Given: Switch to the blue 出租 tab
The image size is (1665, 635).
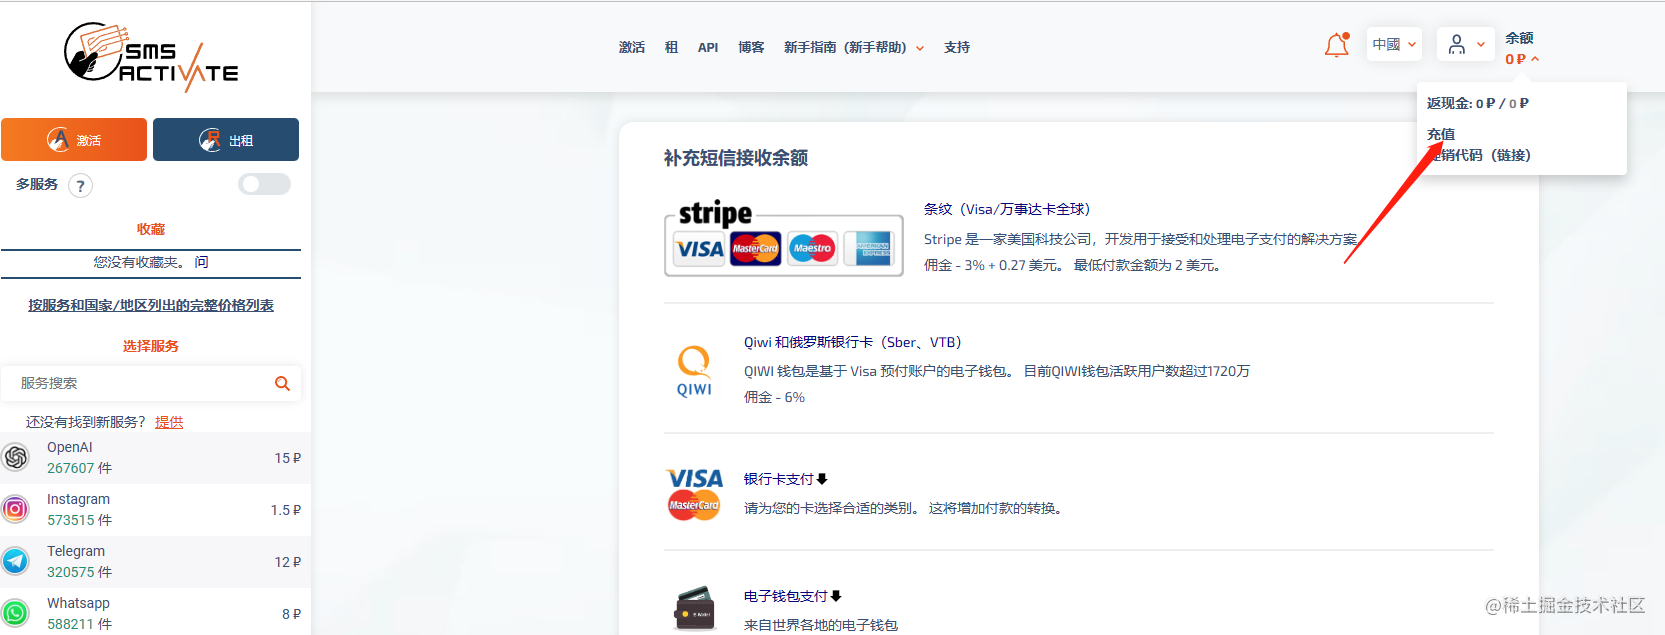Looking at the screenshot, I should point(226,139).
